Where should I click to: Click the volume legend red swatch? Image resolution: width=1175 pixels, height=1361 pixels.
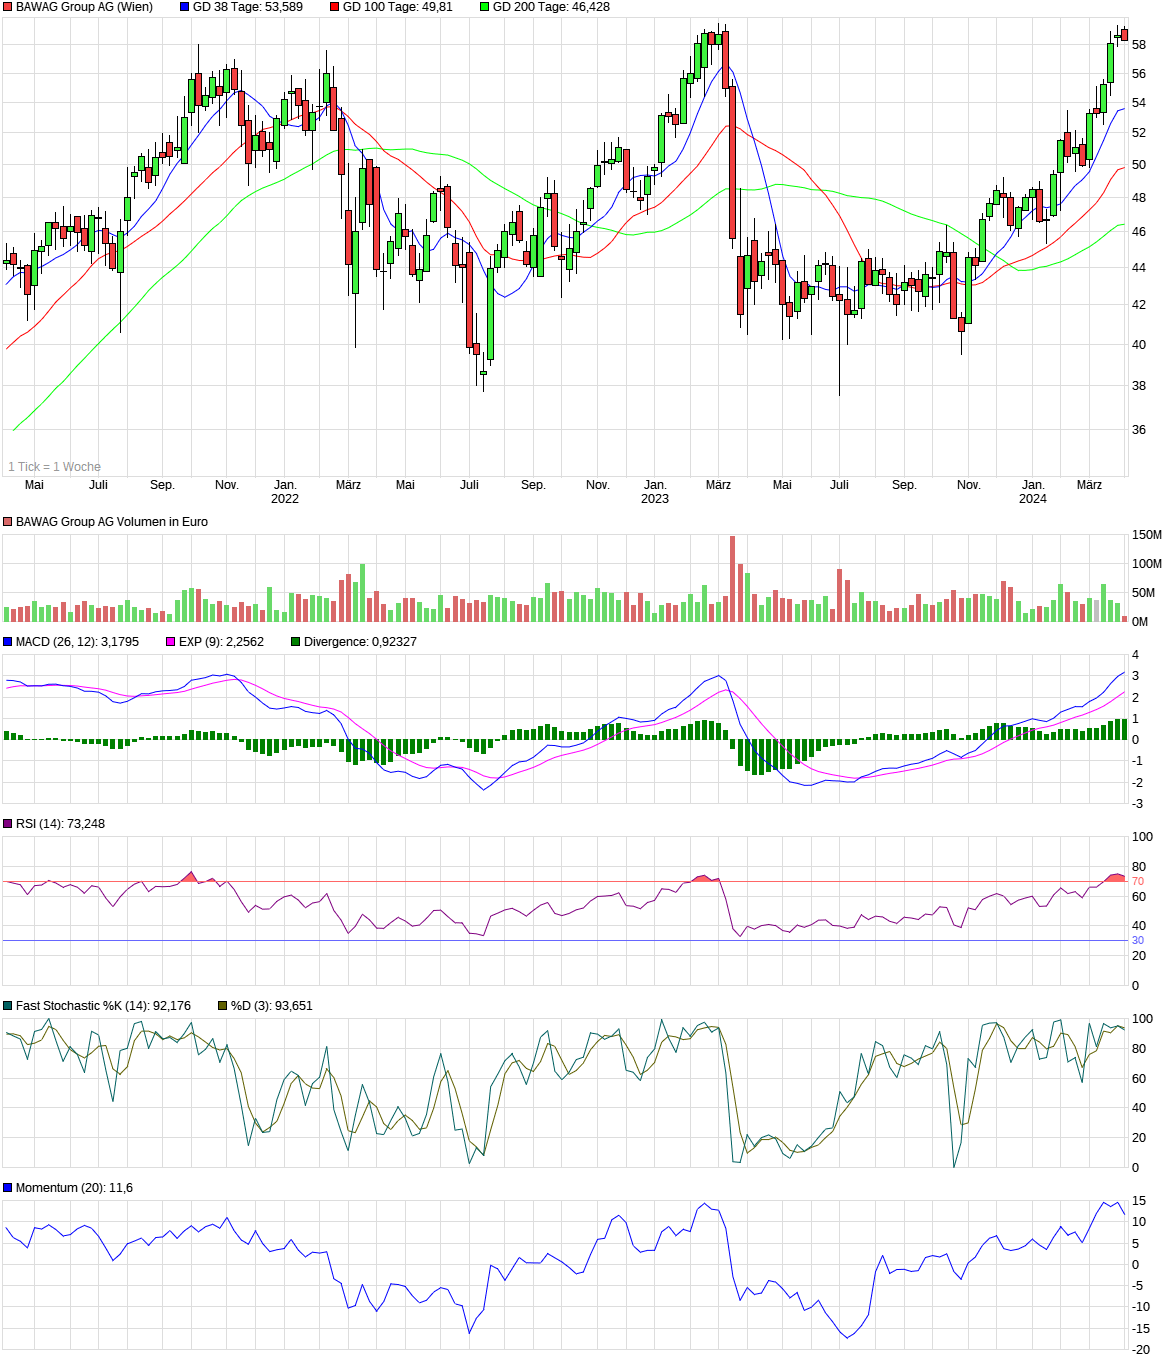[8, 522]
